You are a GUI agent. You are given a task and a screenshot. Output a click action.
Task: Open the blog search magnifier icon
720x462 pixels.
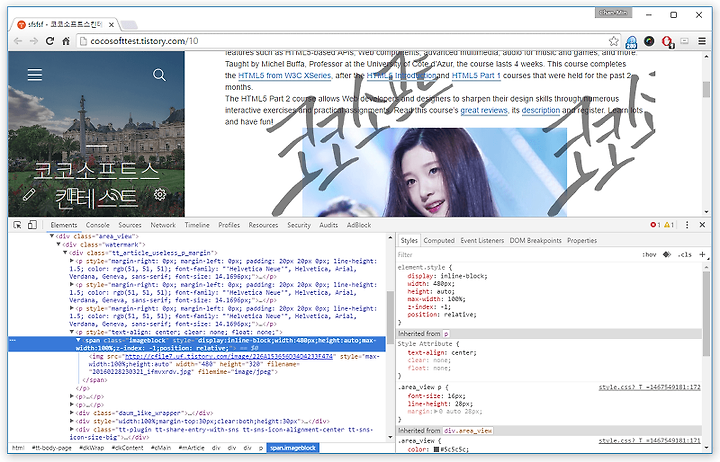[x=159, y=74]
